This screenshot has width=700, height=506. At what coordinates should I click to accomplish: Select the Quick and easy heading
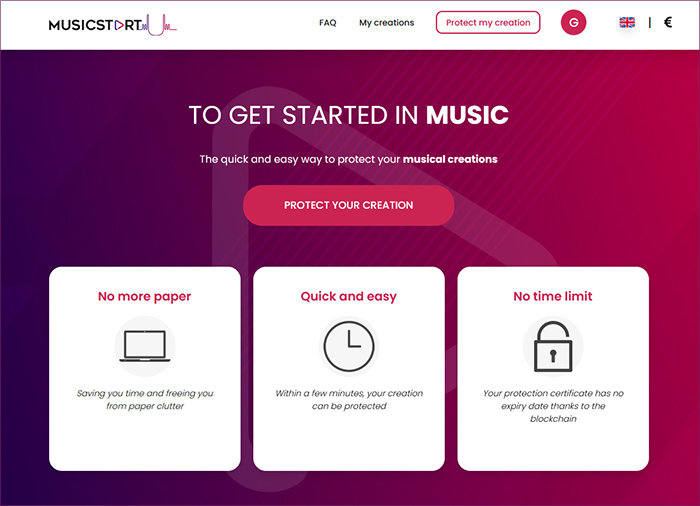(349, 297)
